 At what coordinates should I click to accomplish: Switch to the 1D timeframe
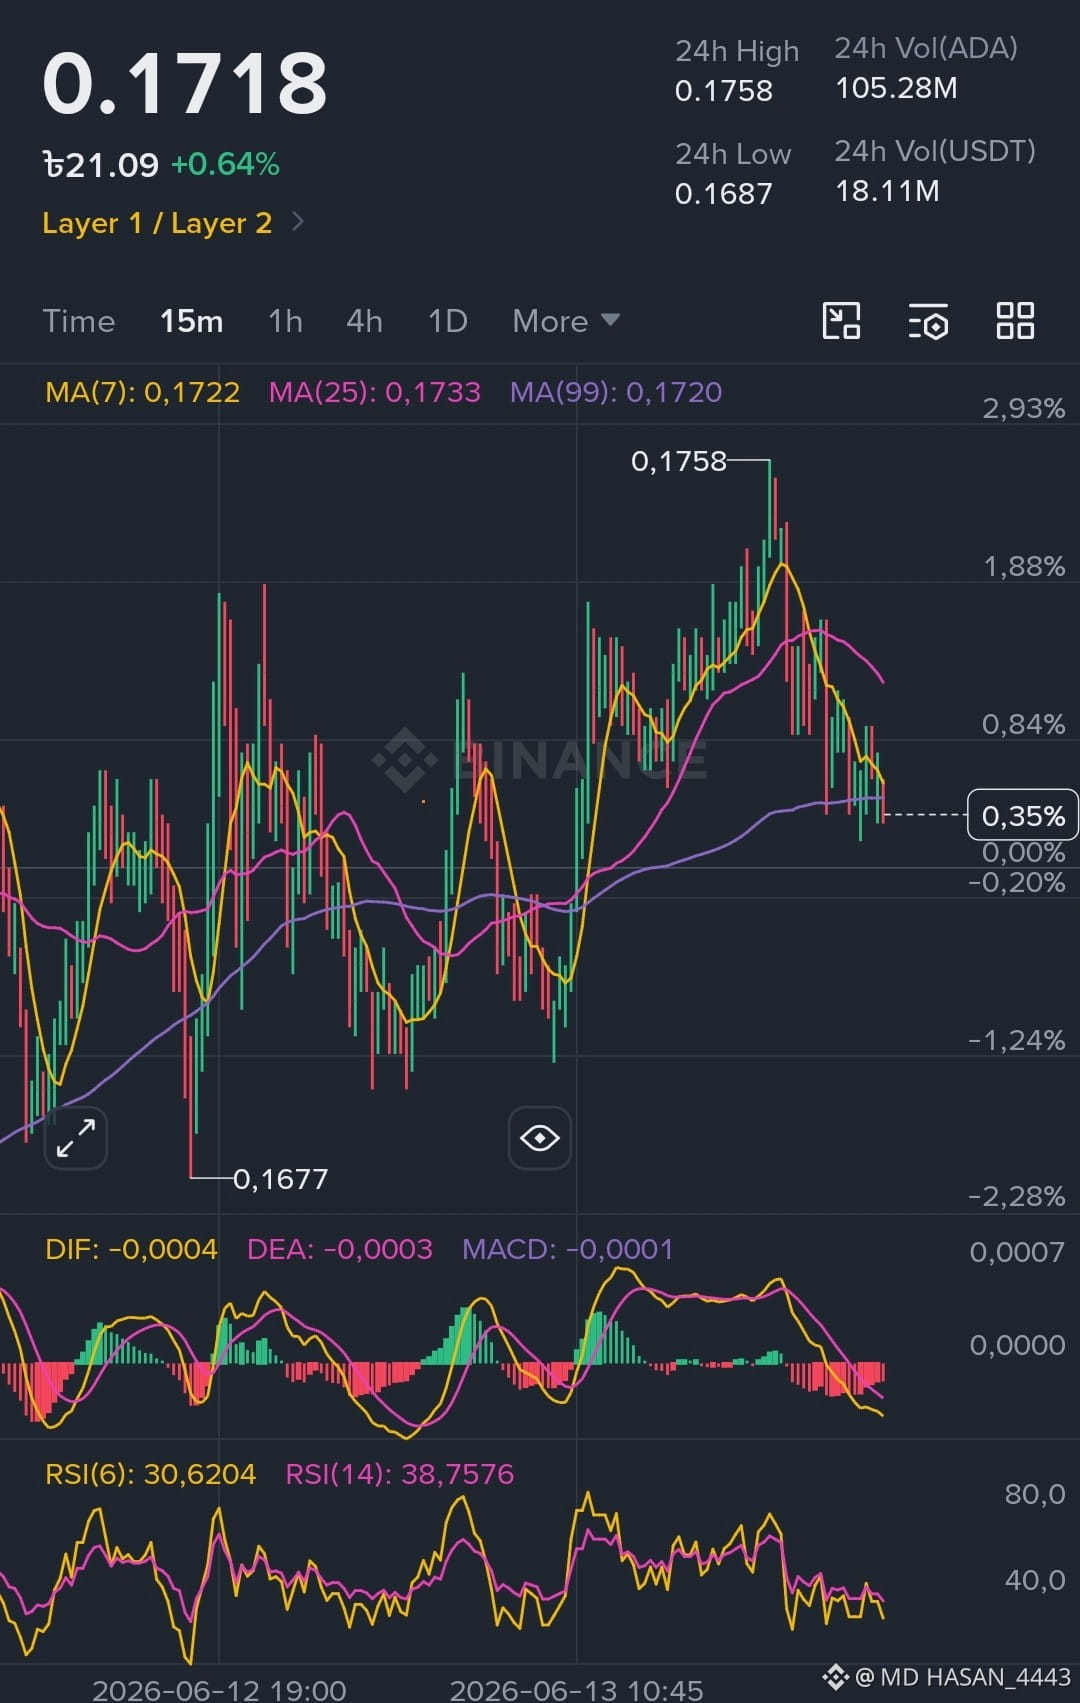pyautogui.click(x=447, y=321)
